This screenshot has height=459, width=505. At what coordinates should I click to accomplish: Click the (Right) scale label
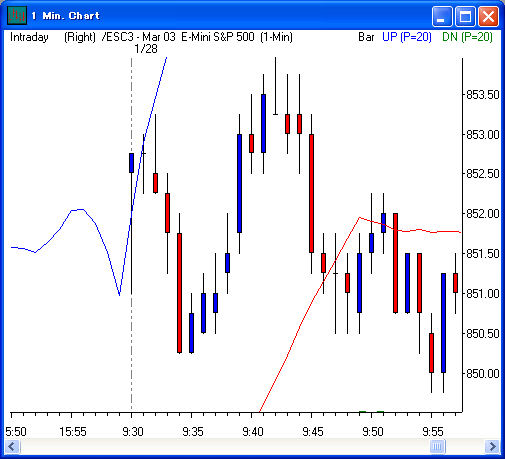[80, 37]
